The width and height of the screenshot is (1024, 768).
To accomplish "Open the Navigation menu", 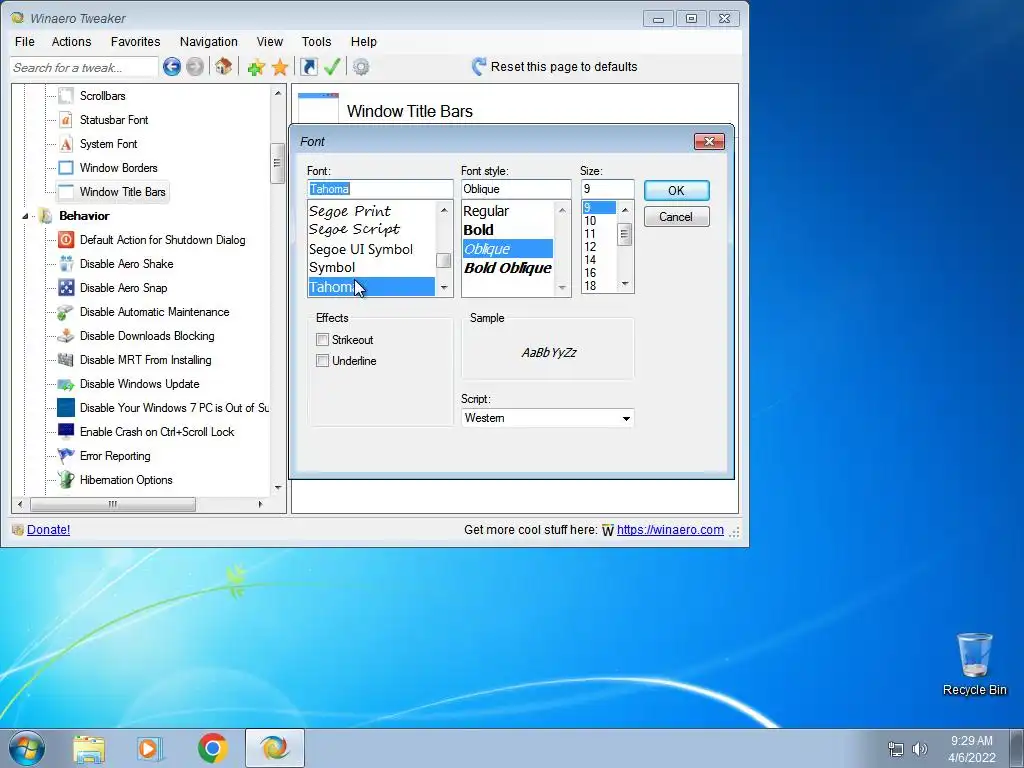I will coord(208,42).
